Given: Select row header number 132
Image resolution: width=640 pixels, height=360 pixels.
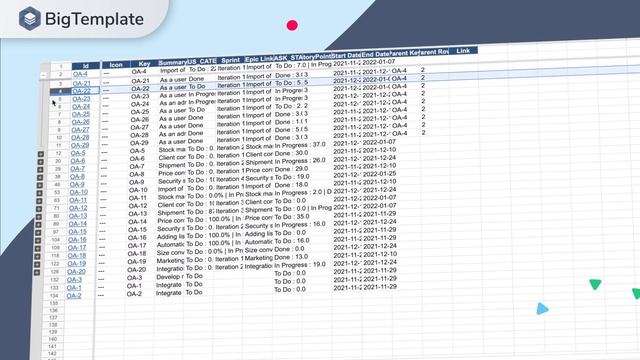Looking at the screenshot, I should (x=54, y=280).
